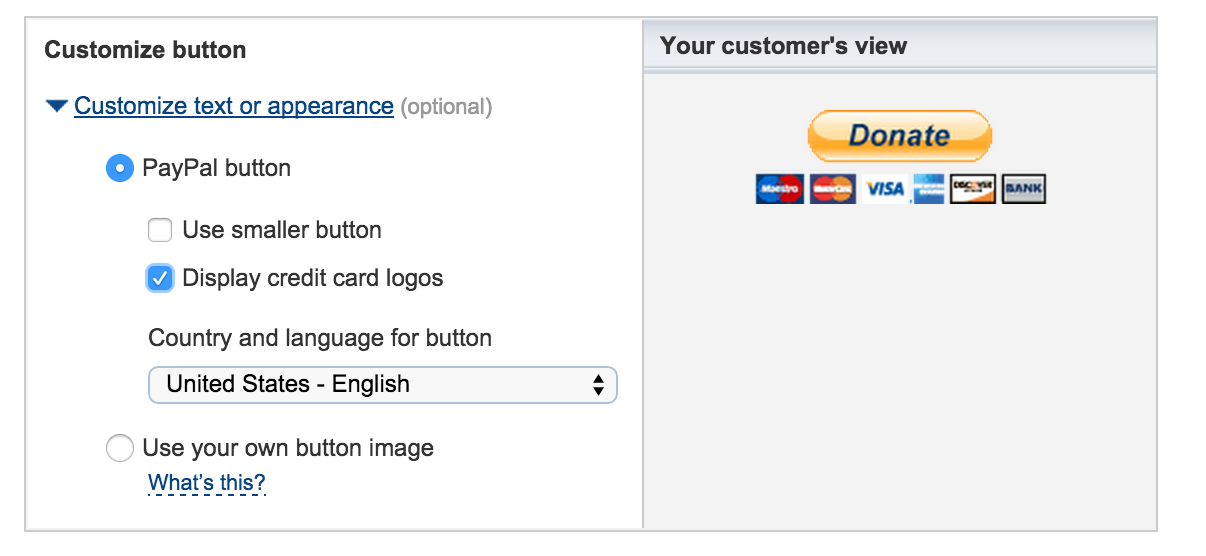Screen dimensions: 1206x556
Task: Collapse section using blue disclosure triangle
Action: click(57, 106)
